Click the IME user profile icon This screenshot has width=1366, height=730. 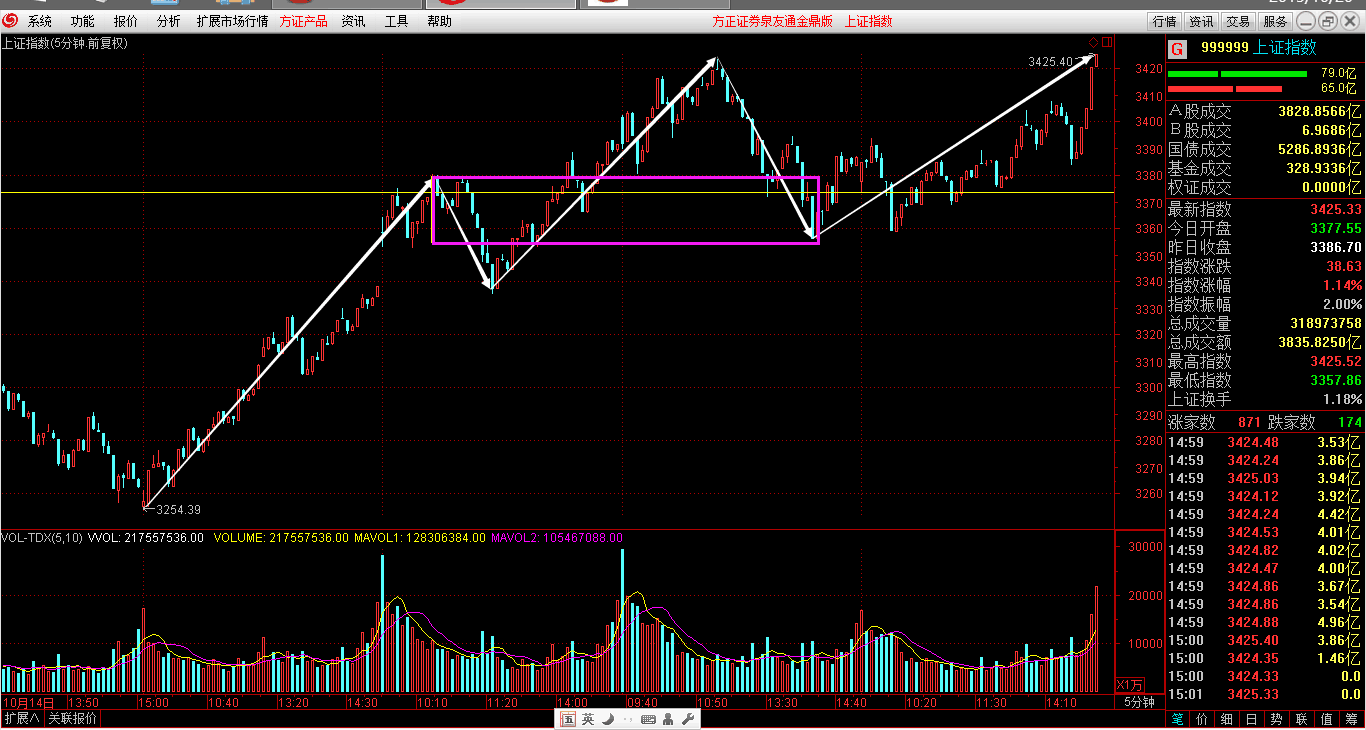[668, 719]
